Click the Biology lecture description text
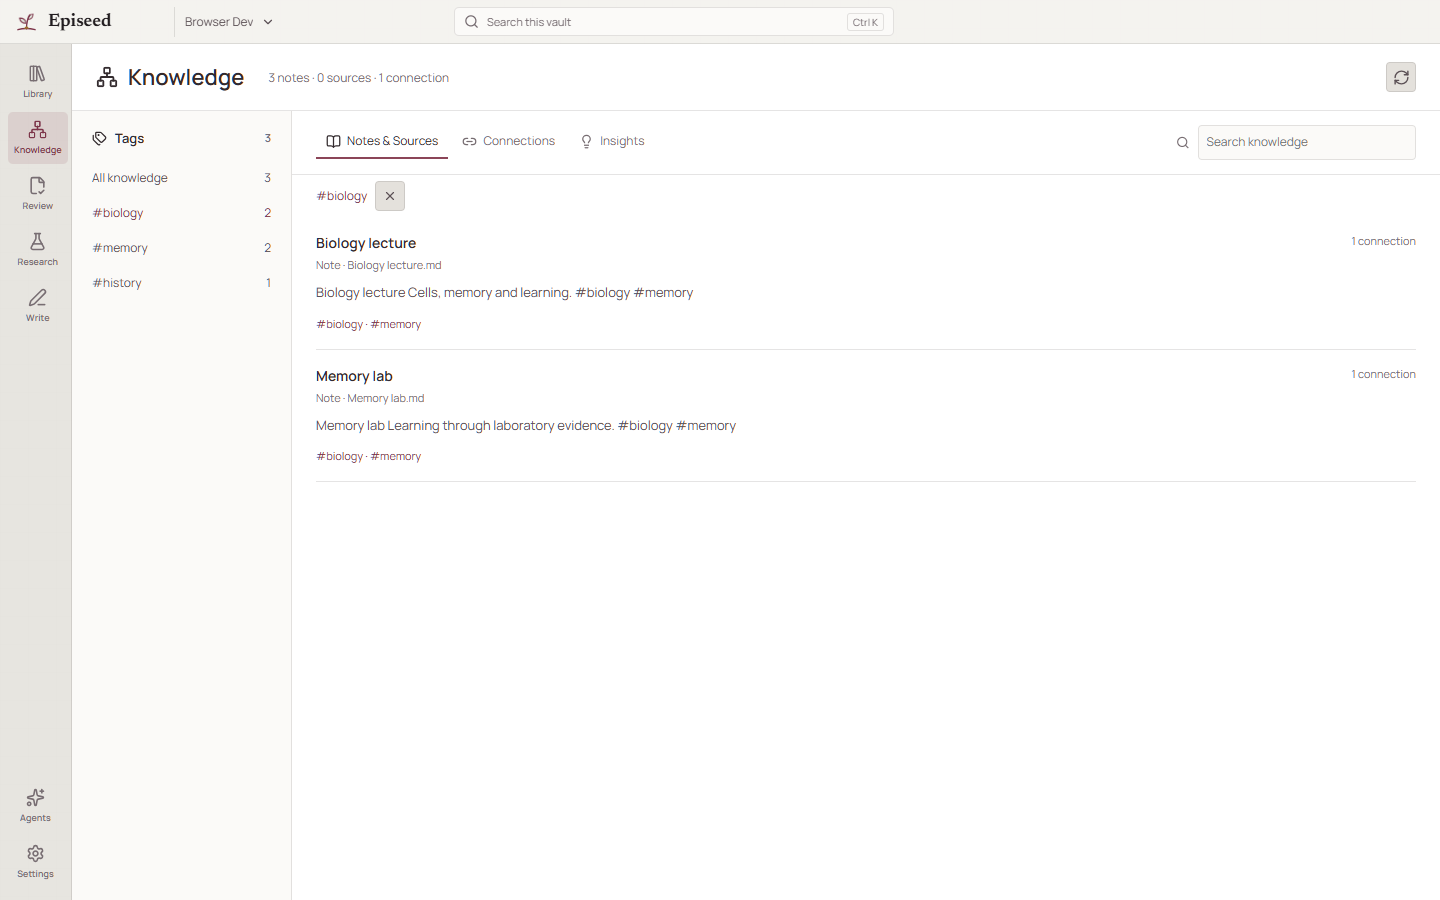The height and width of the screenshot is (900, 1440). pyautogui.click(x=504, y=292)
